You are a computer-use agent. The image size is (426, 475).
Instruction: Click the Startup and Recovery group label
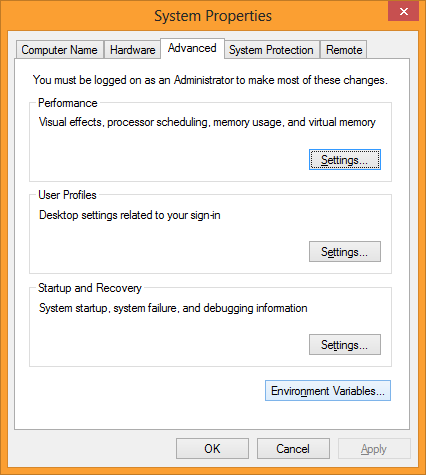(x=90, y=288)
